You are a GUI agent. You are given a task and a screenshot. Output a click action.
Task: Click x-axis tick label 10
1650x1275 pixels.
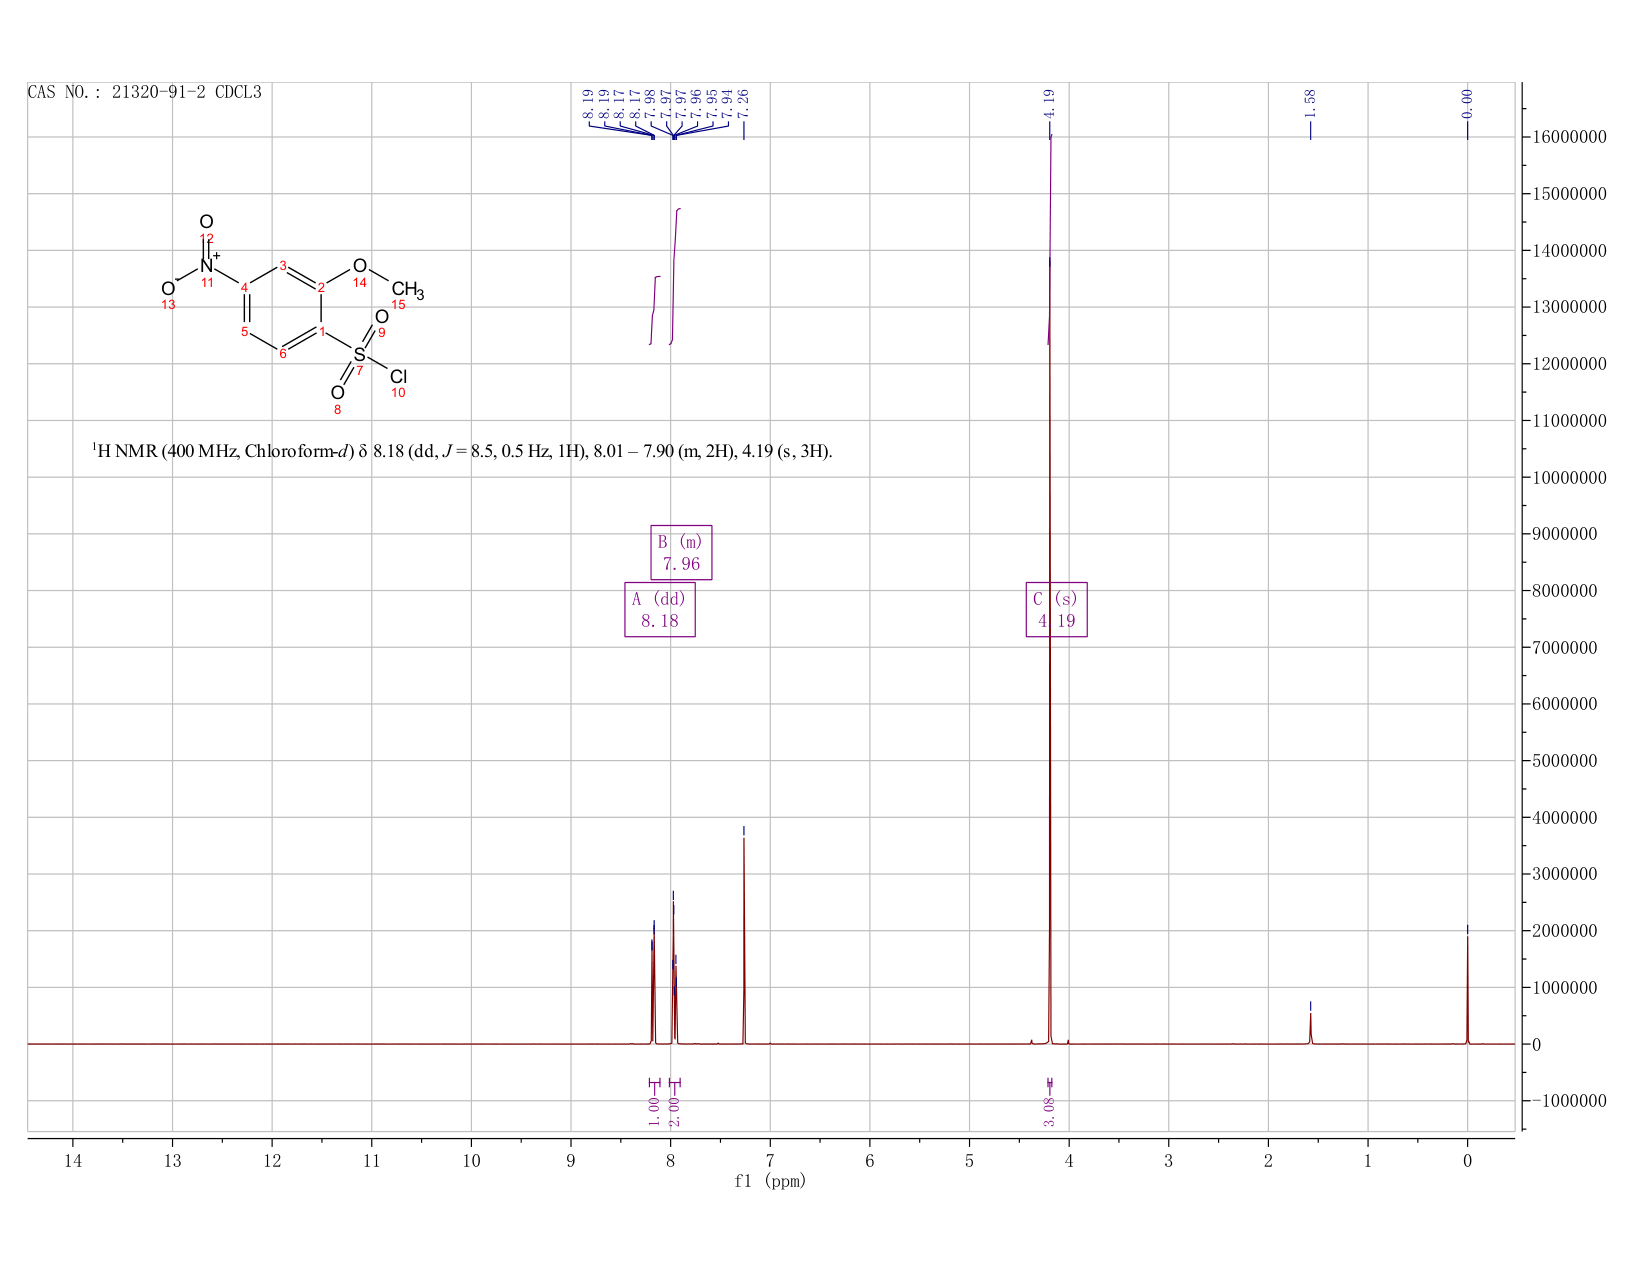coord(471,1160)
